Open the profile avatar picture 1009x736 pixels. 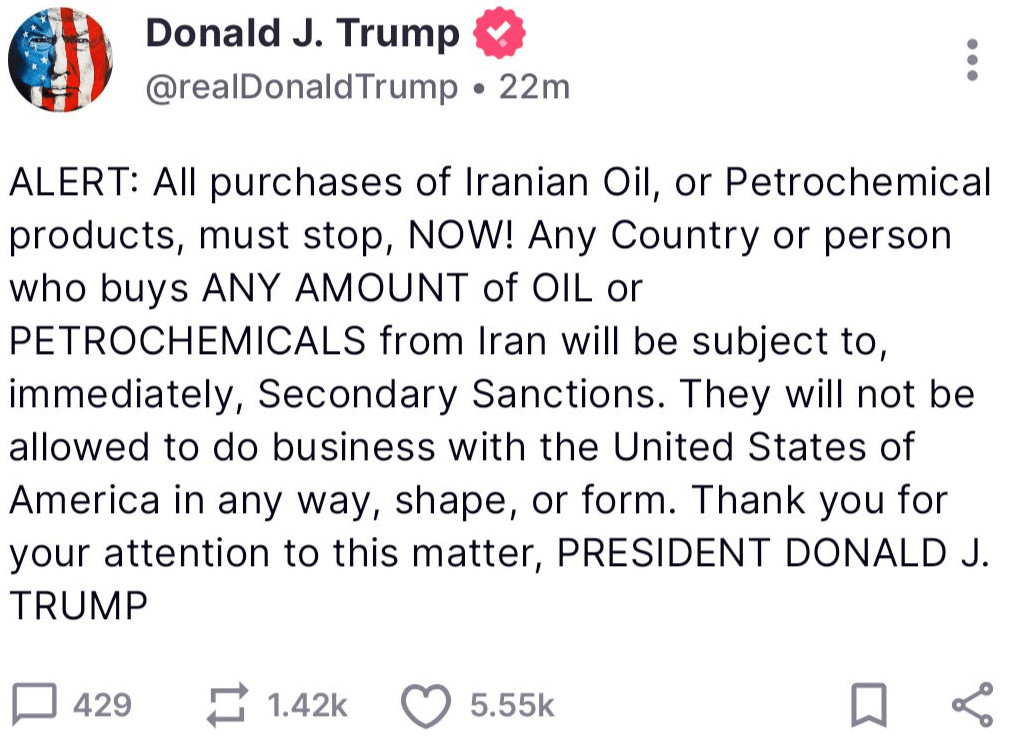point(60,62)
